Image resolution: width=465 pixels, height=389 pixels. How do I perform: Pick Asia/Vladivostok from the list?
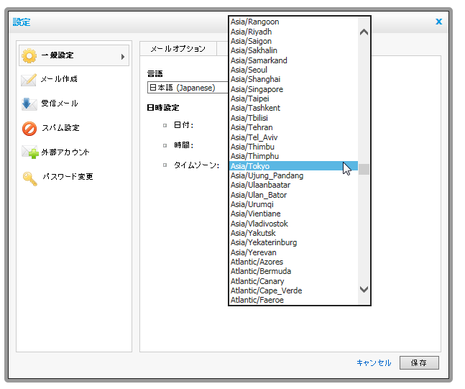(x=293, y=224)
